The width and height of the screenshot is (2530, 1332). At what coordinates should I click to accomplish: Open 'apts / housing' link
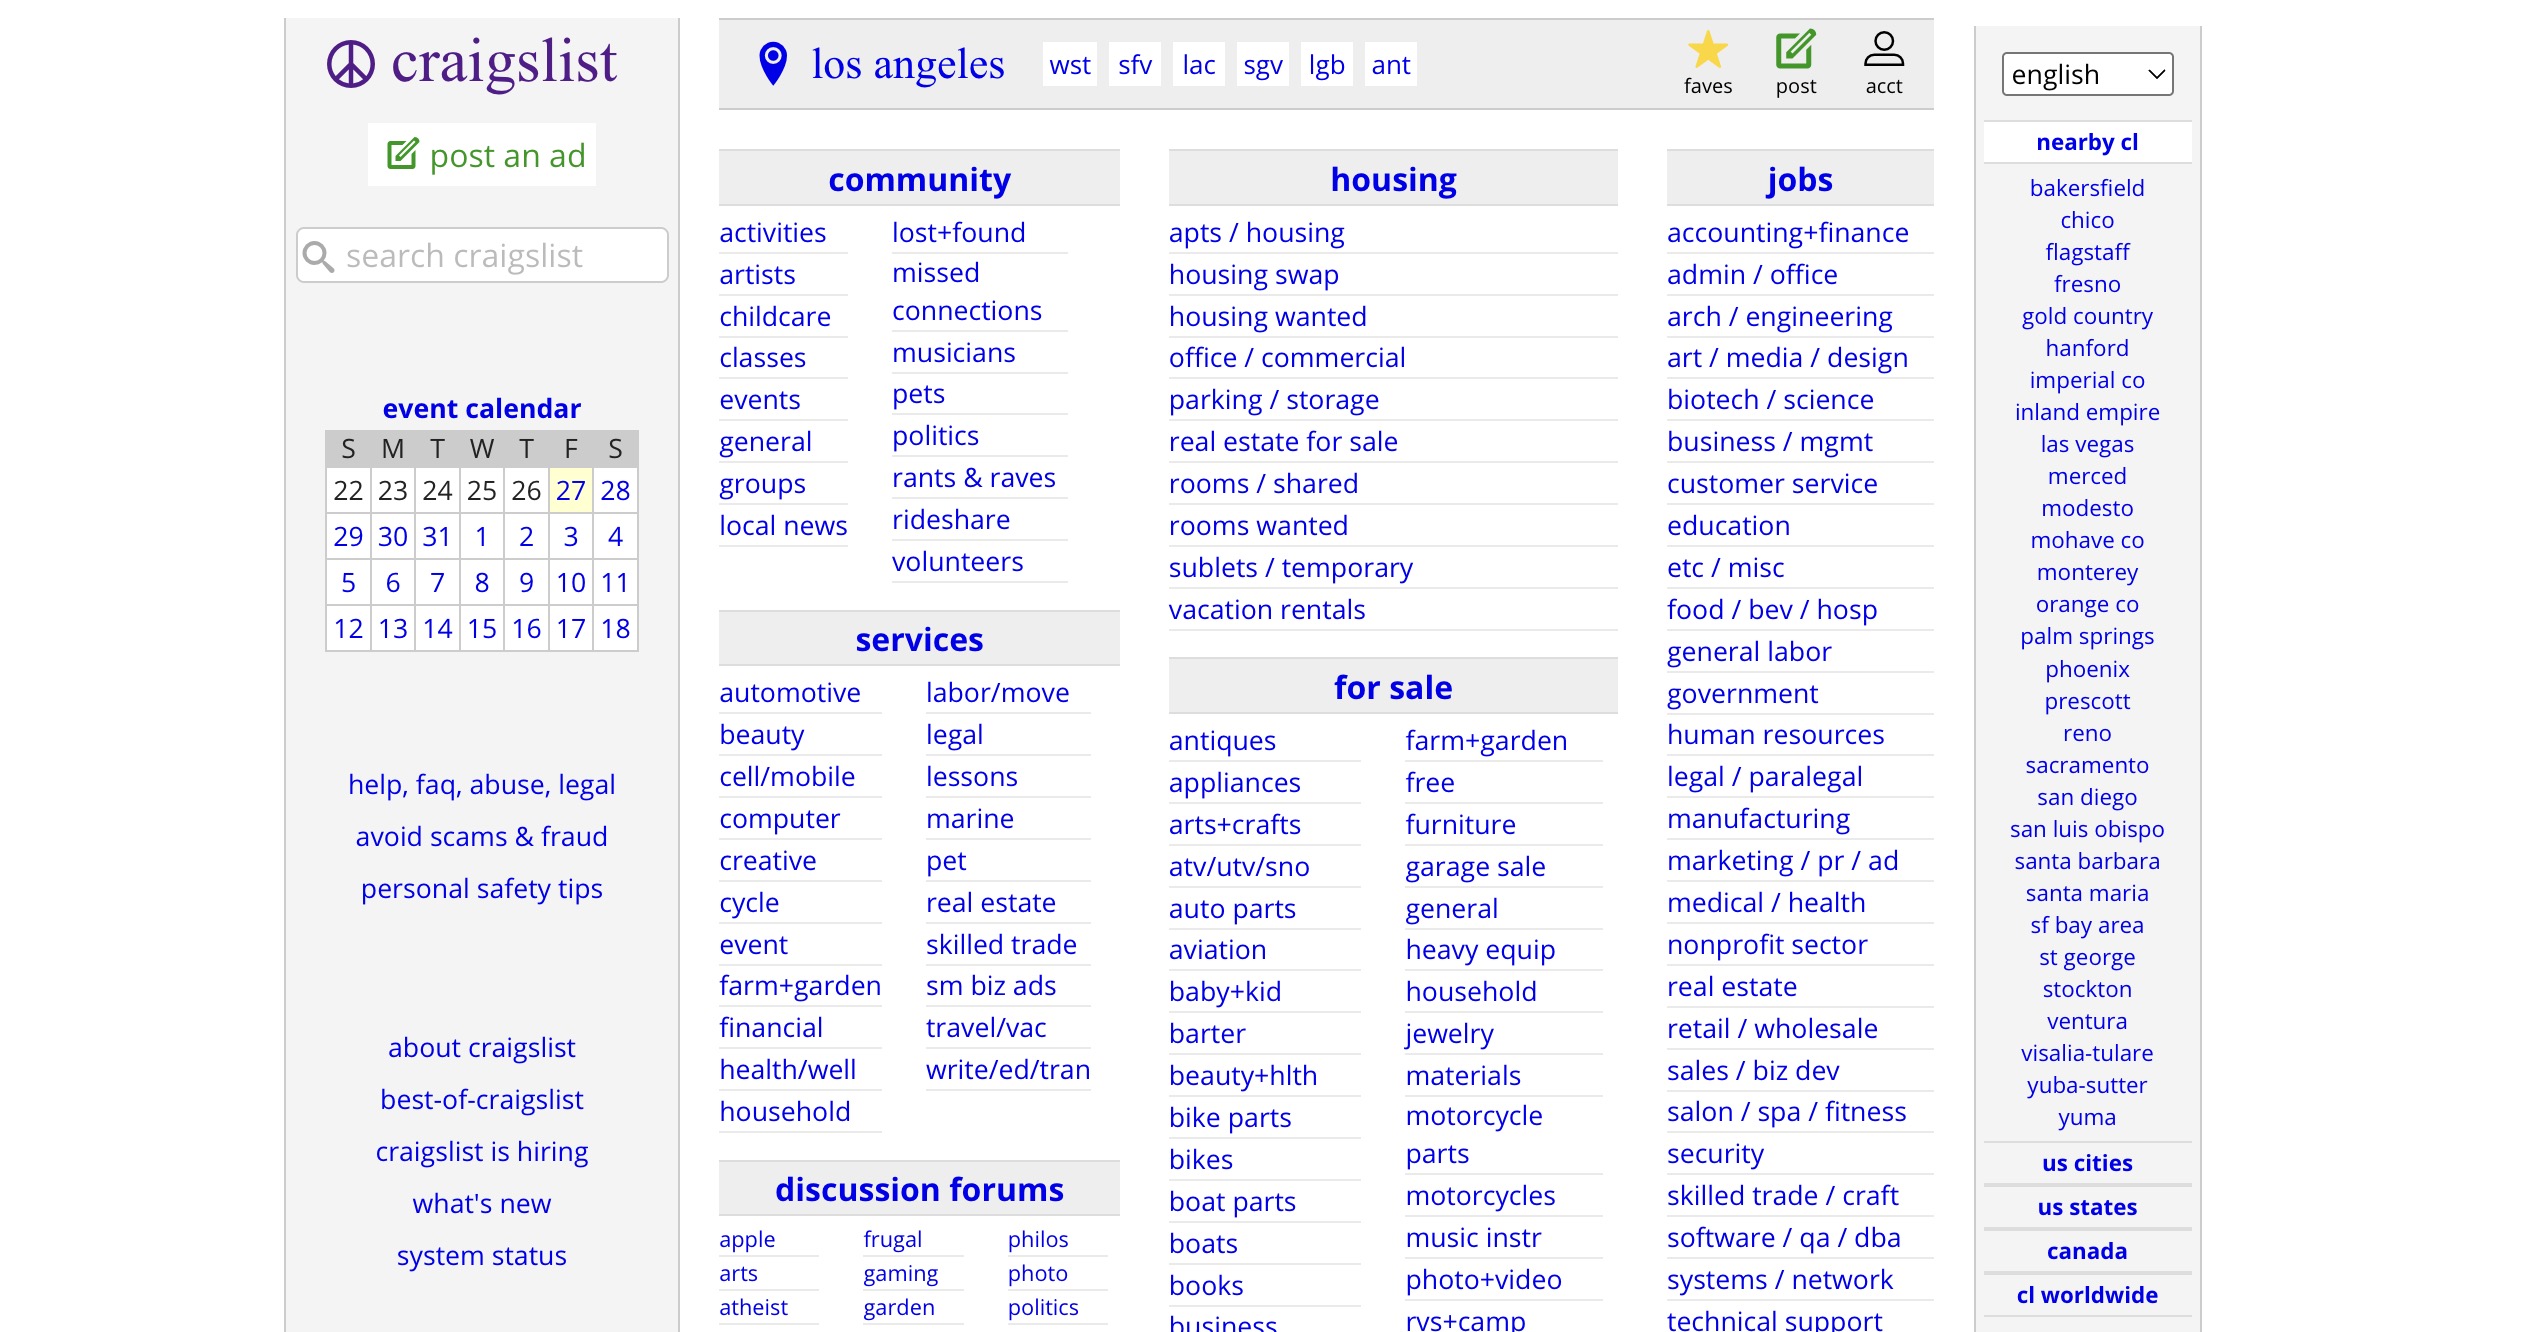[x=1256, y=233]
